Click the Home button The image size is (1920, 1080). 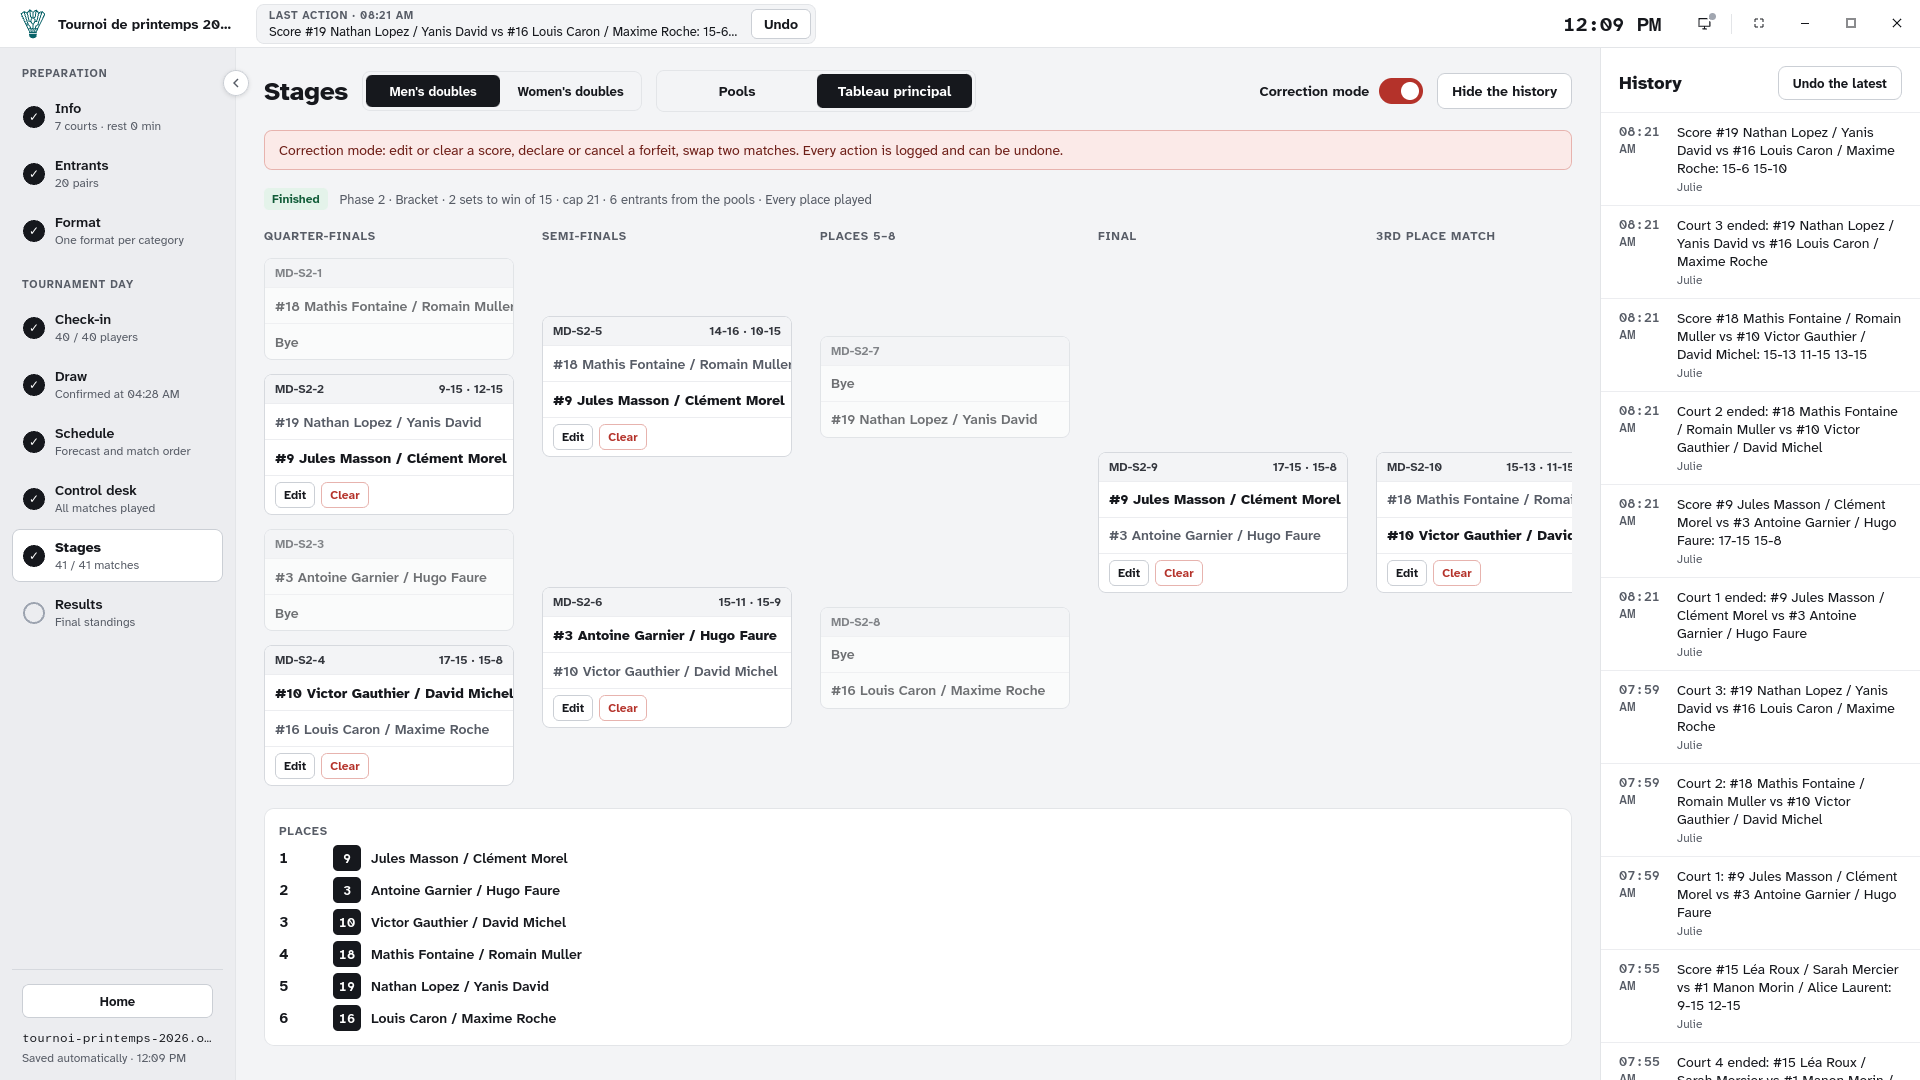pyautogui.click(x=117, y=1001)
